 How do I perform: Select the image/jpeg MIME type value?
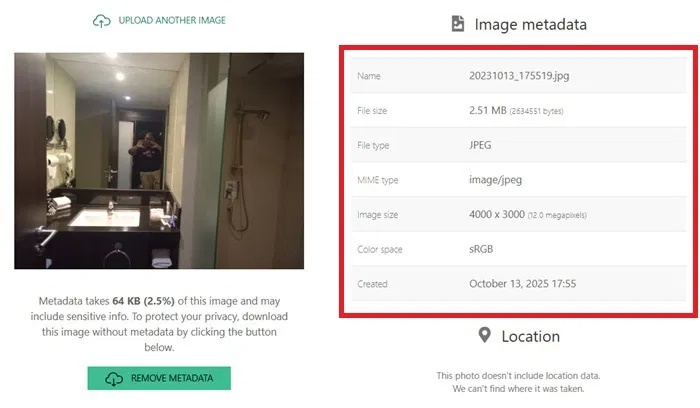click(x=497, y=180)
